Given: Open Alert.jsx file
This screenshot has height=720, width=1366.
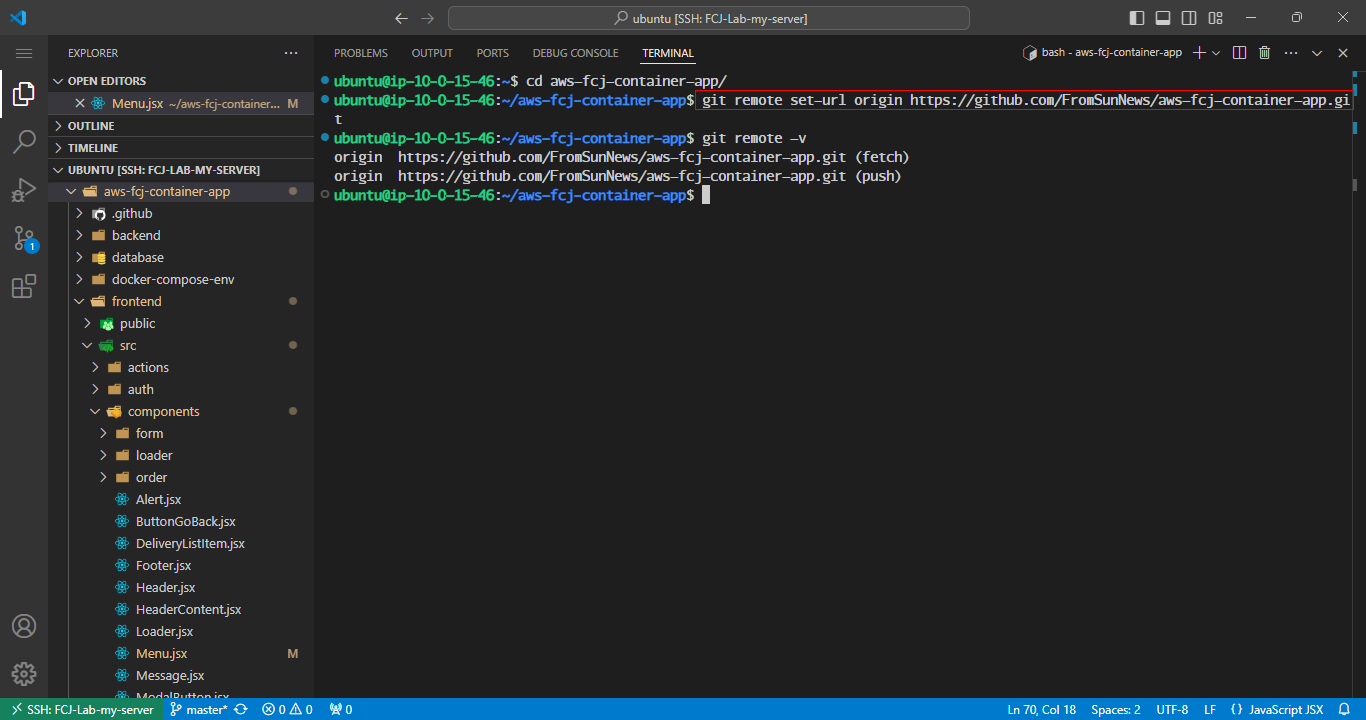Looking at the screenshot, I should [181, 500].
